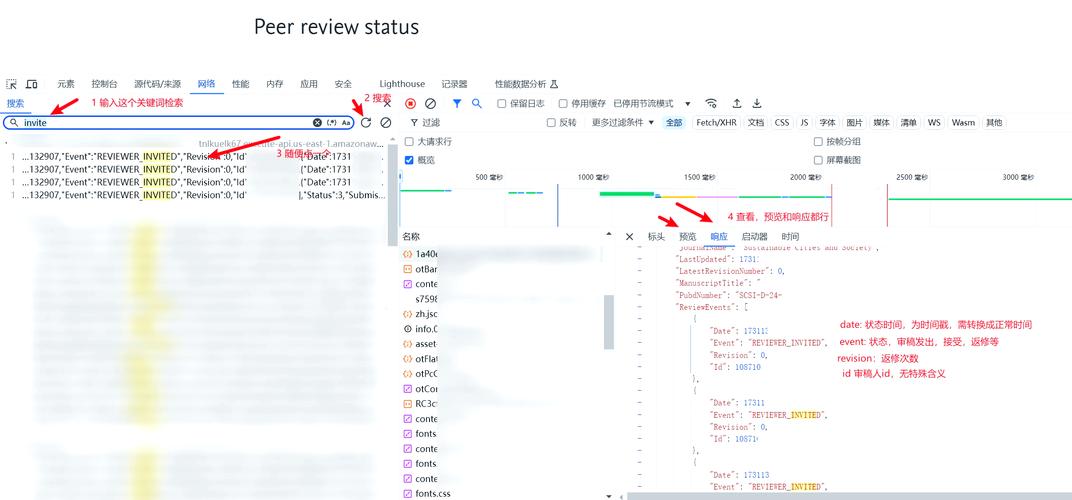The width and height of the screenshot is (1072, 500).
Task: Filter by WS request type
Action: pos(934,122)
